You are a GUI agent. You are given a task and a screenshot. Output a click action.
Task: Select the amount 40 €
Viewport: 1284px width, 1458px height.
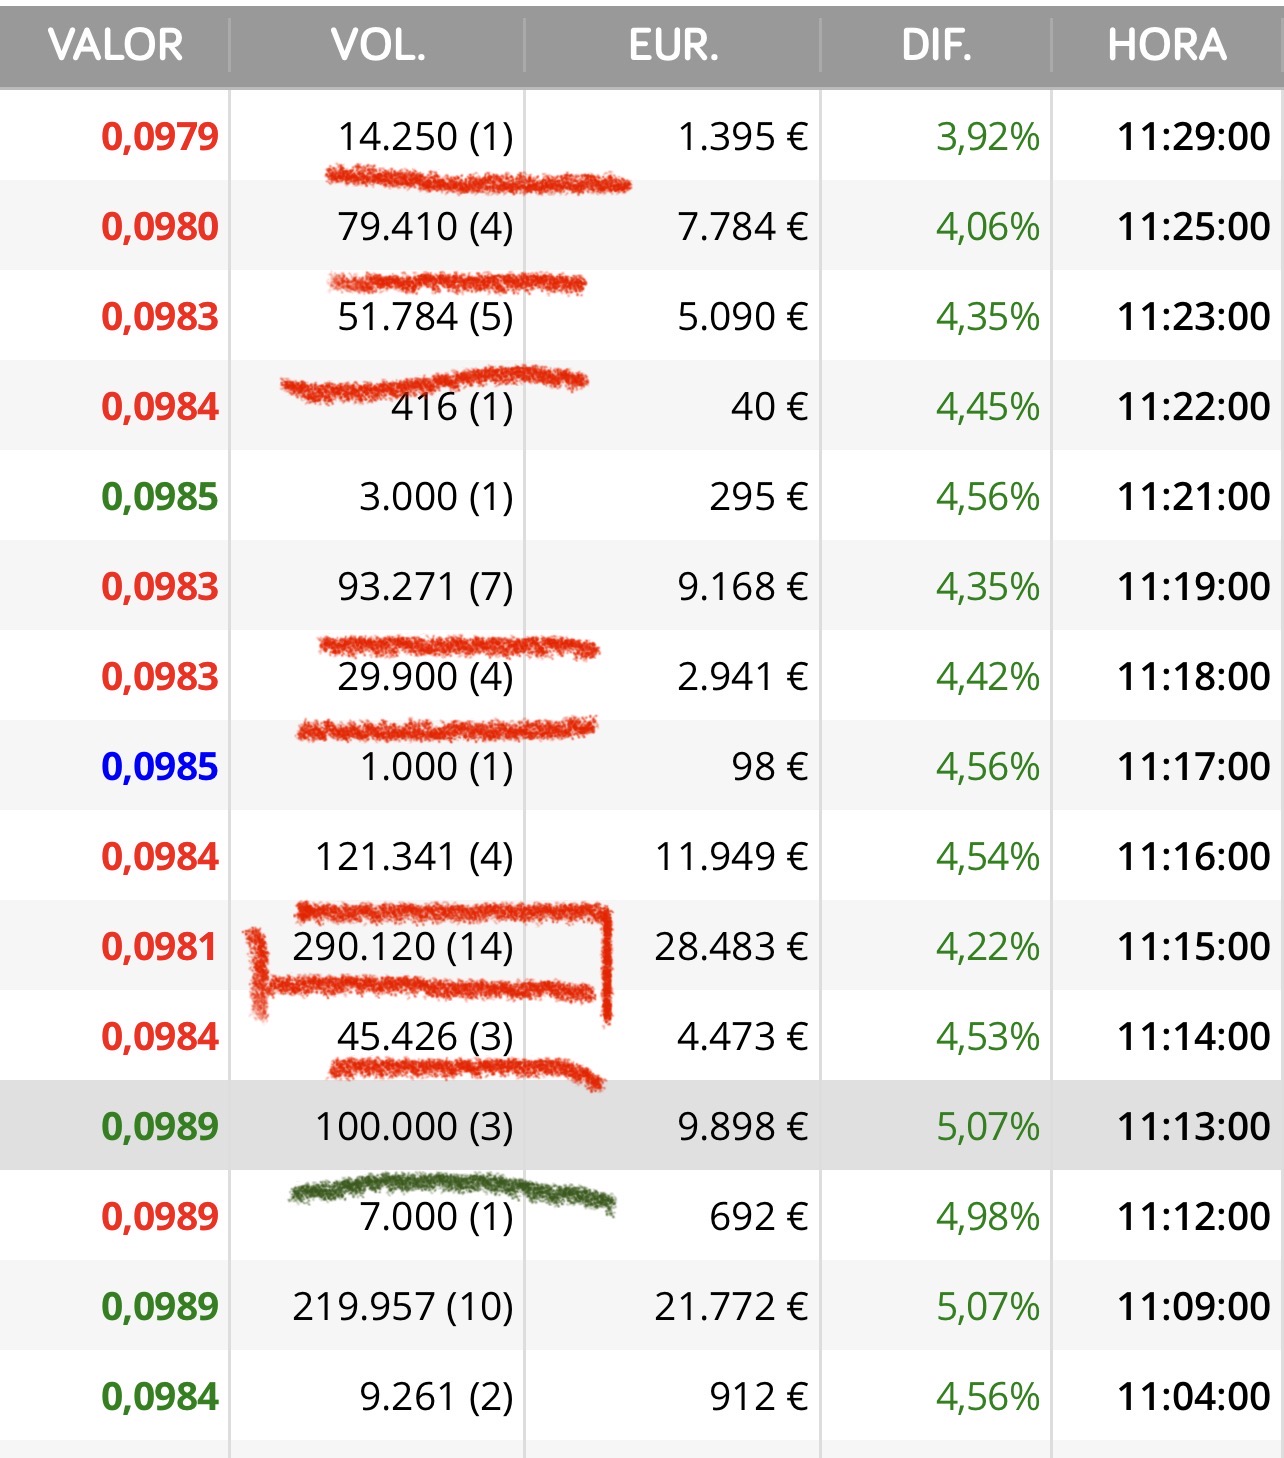(x=769, y=406)
